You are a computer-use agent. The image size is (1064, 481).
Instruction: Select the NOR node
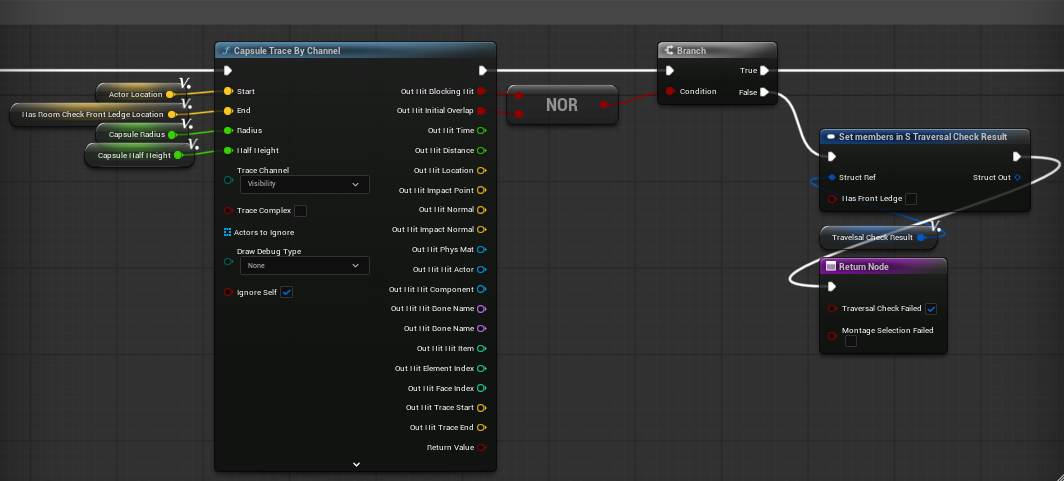click(562, 105)
